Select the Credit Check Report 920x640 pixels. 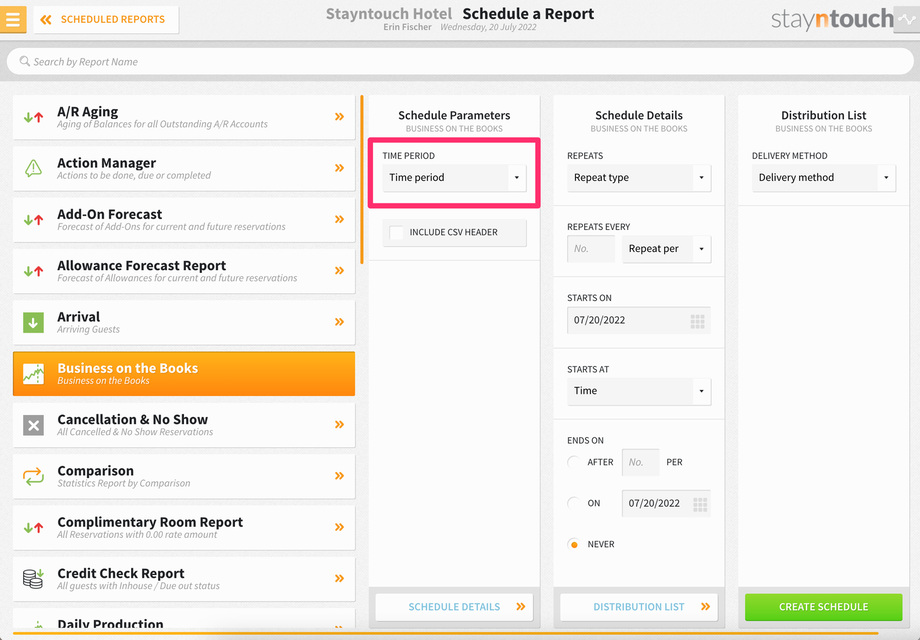coord(184,578)
